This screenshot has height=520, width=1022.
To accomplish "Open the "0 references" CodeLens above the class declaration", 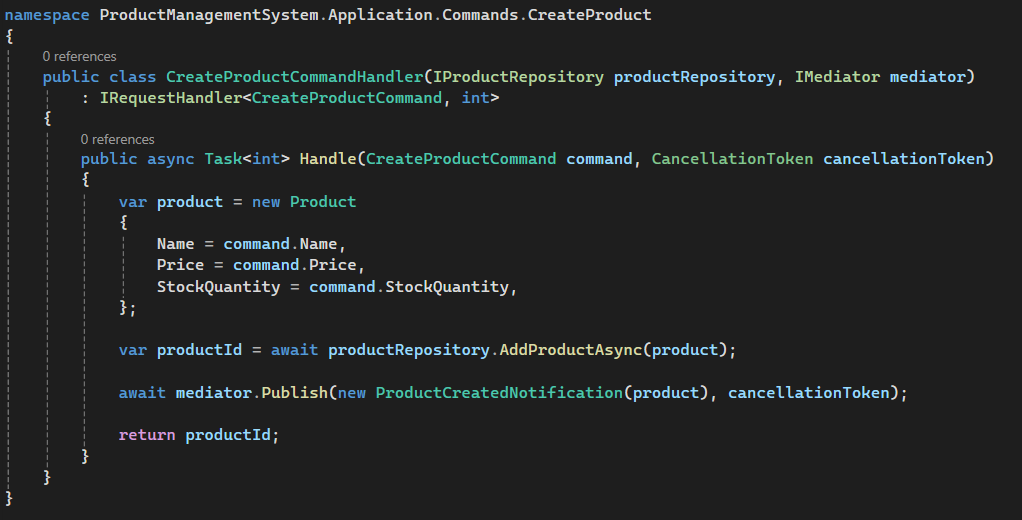I will click(x=79, y=56).
